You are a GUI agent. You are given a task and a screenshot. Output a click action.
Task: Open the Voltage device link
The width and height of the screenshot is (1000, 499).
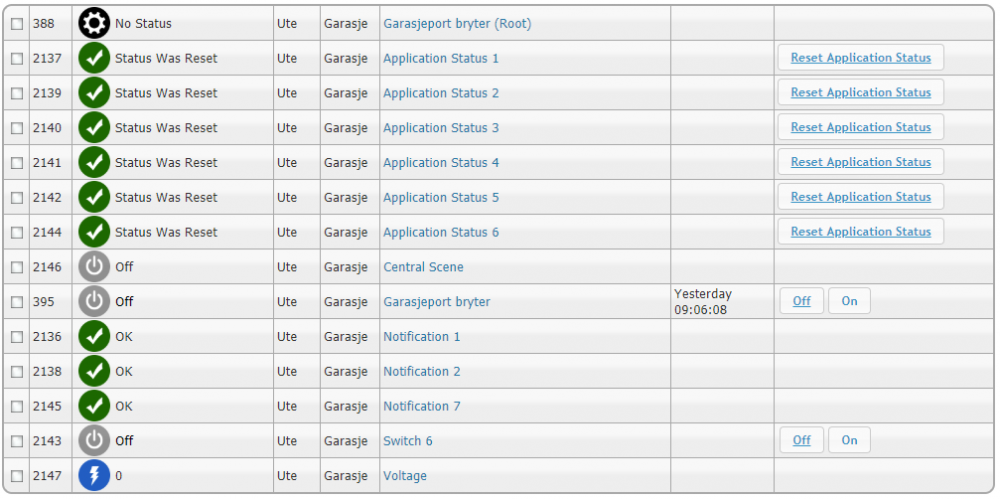(x=405, y=476)
